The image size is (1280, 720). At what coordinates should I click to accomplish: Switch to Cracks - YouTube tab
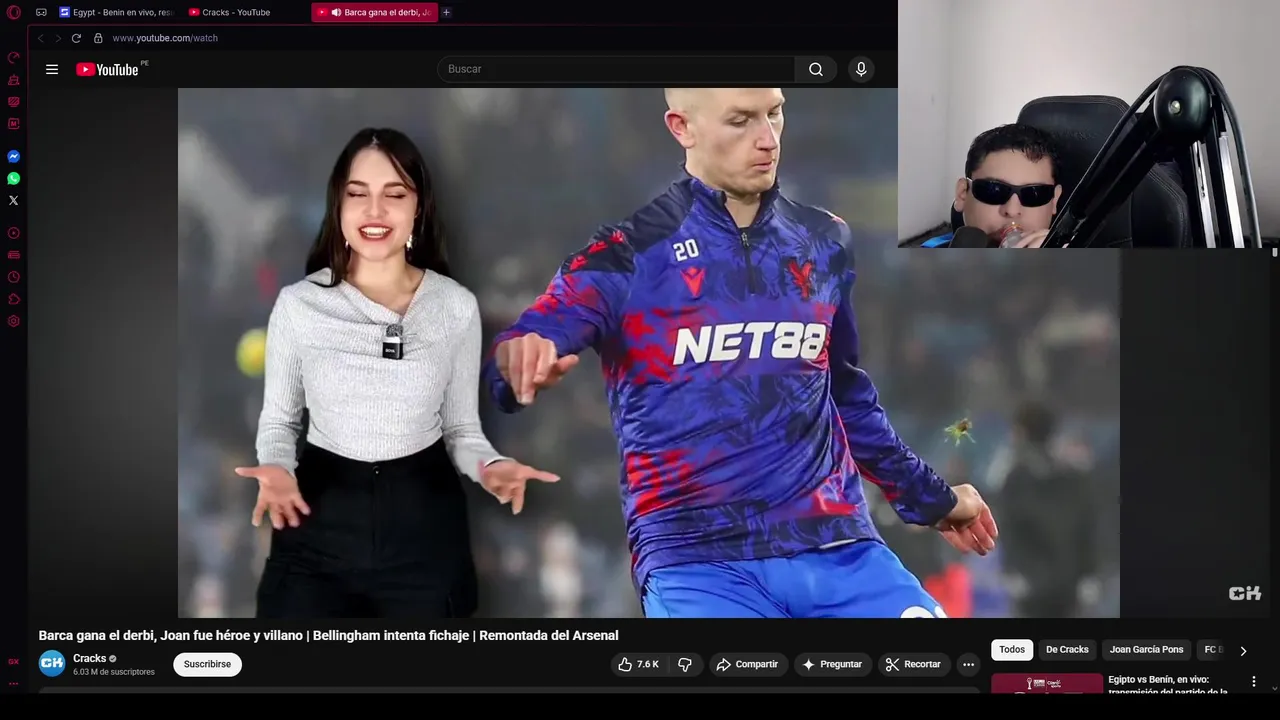229,12
